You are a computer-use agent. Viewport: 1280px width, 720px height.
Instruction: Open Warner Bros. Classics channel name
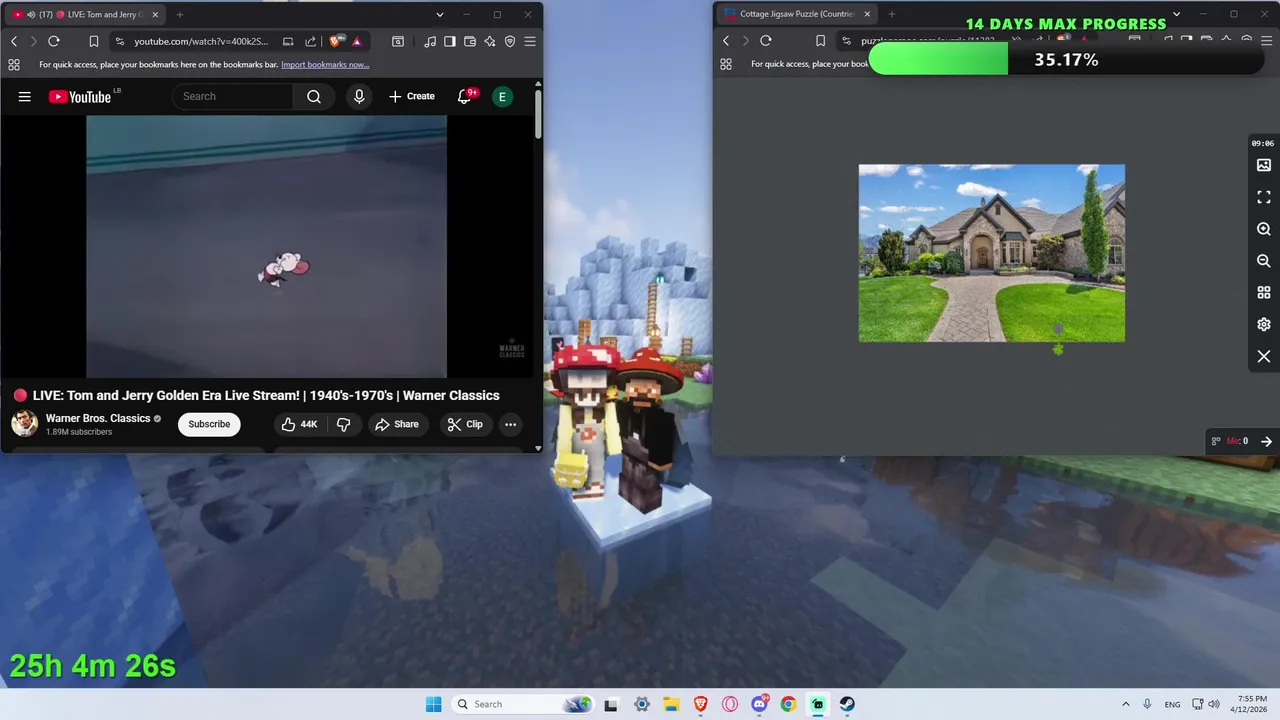[98, 418]
